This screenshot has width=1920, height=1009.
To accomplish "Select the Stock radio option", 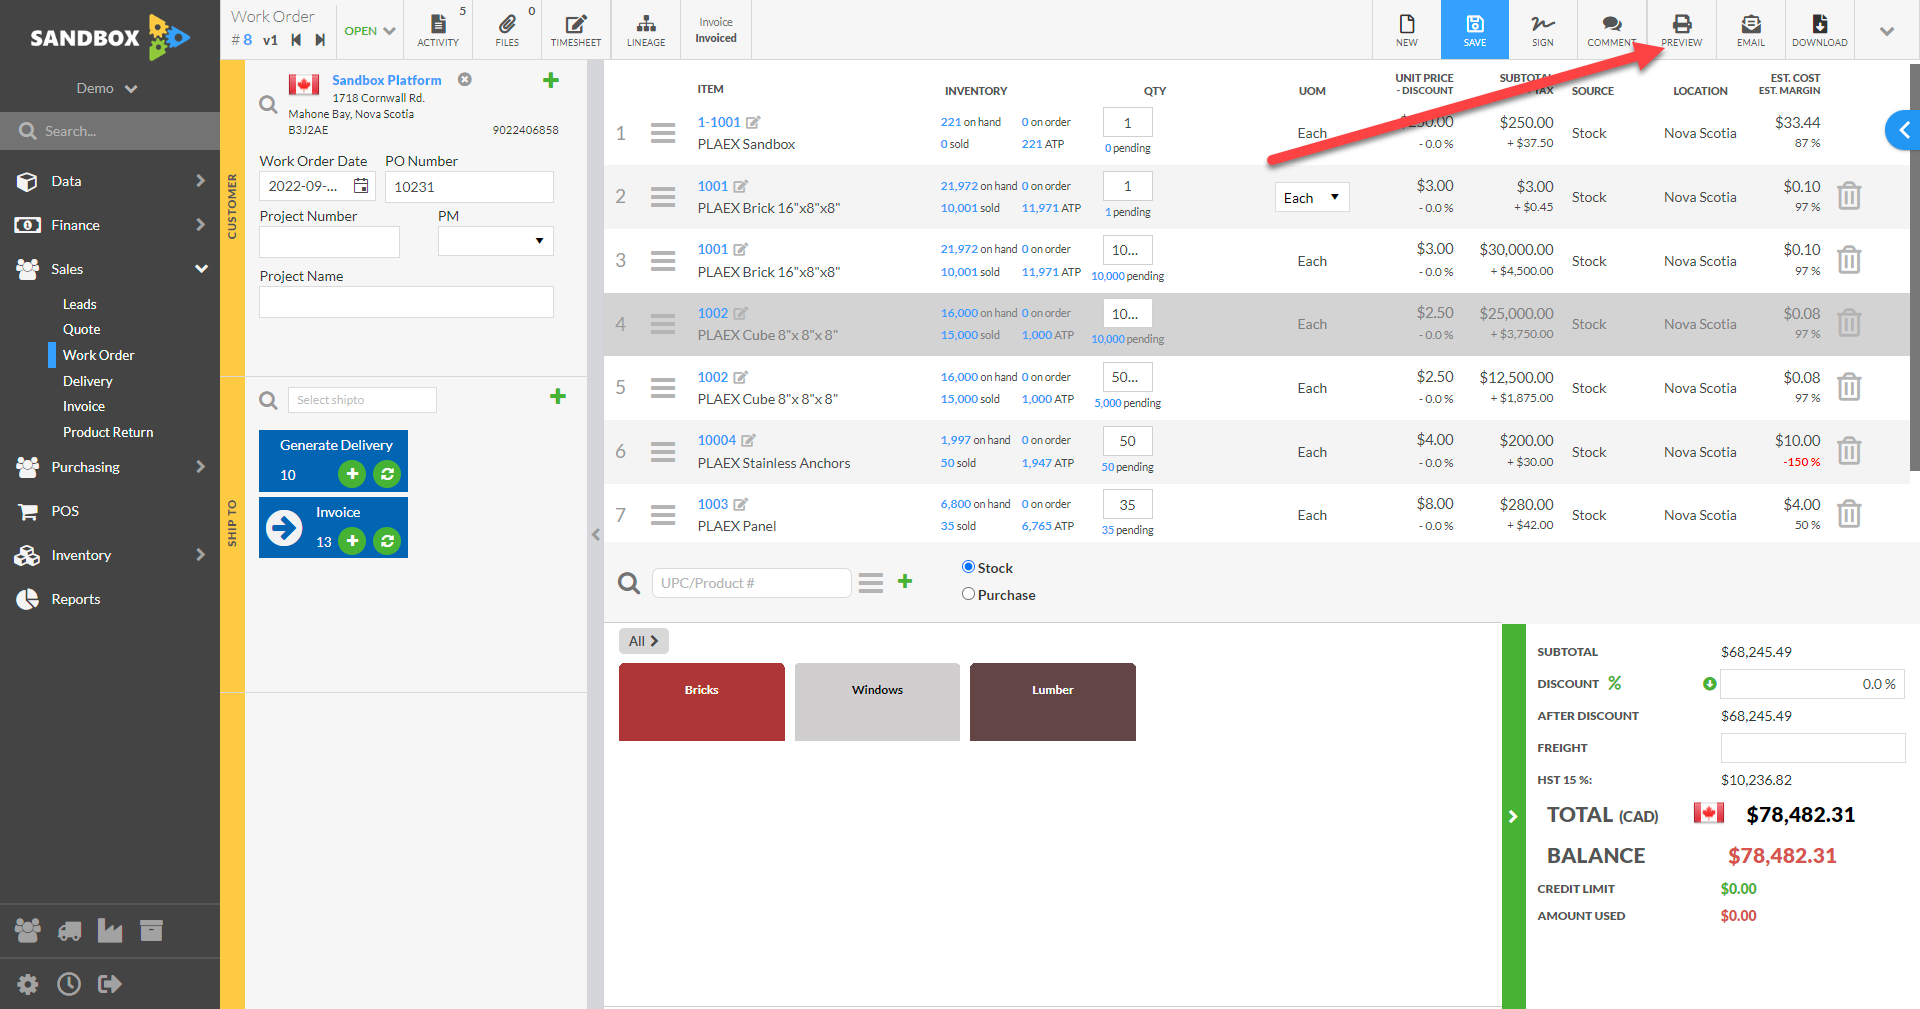I will pos(968,567).
